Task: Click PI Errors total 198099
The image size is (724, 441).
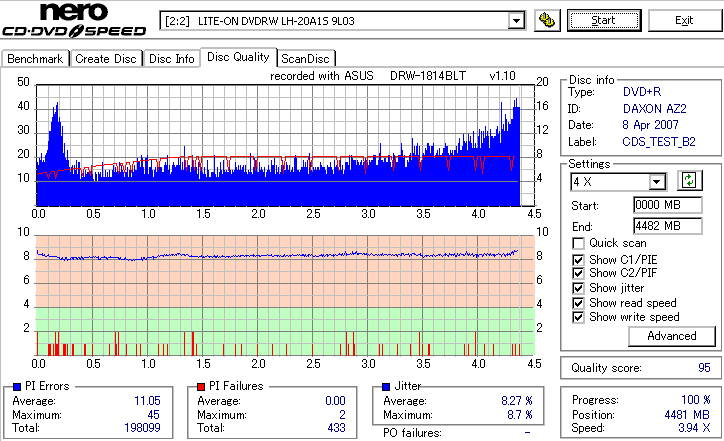Action: point(142,428)
